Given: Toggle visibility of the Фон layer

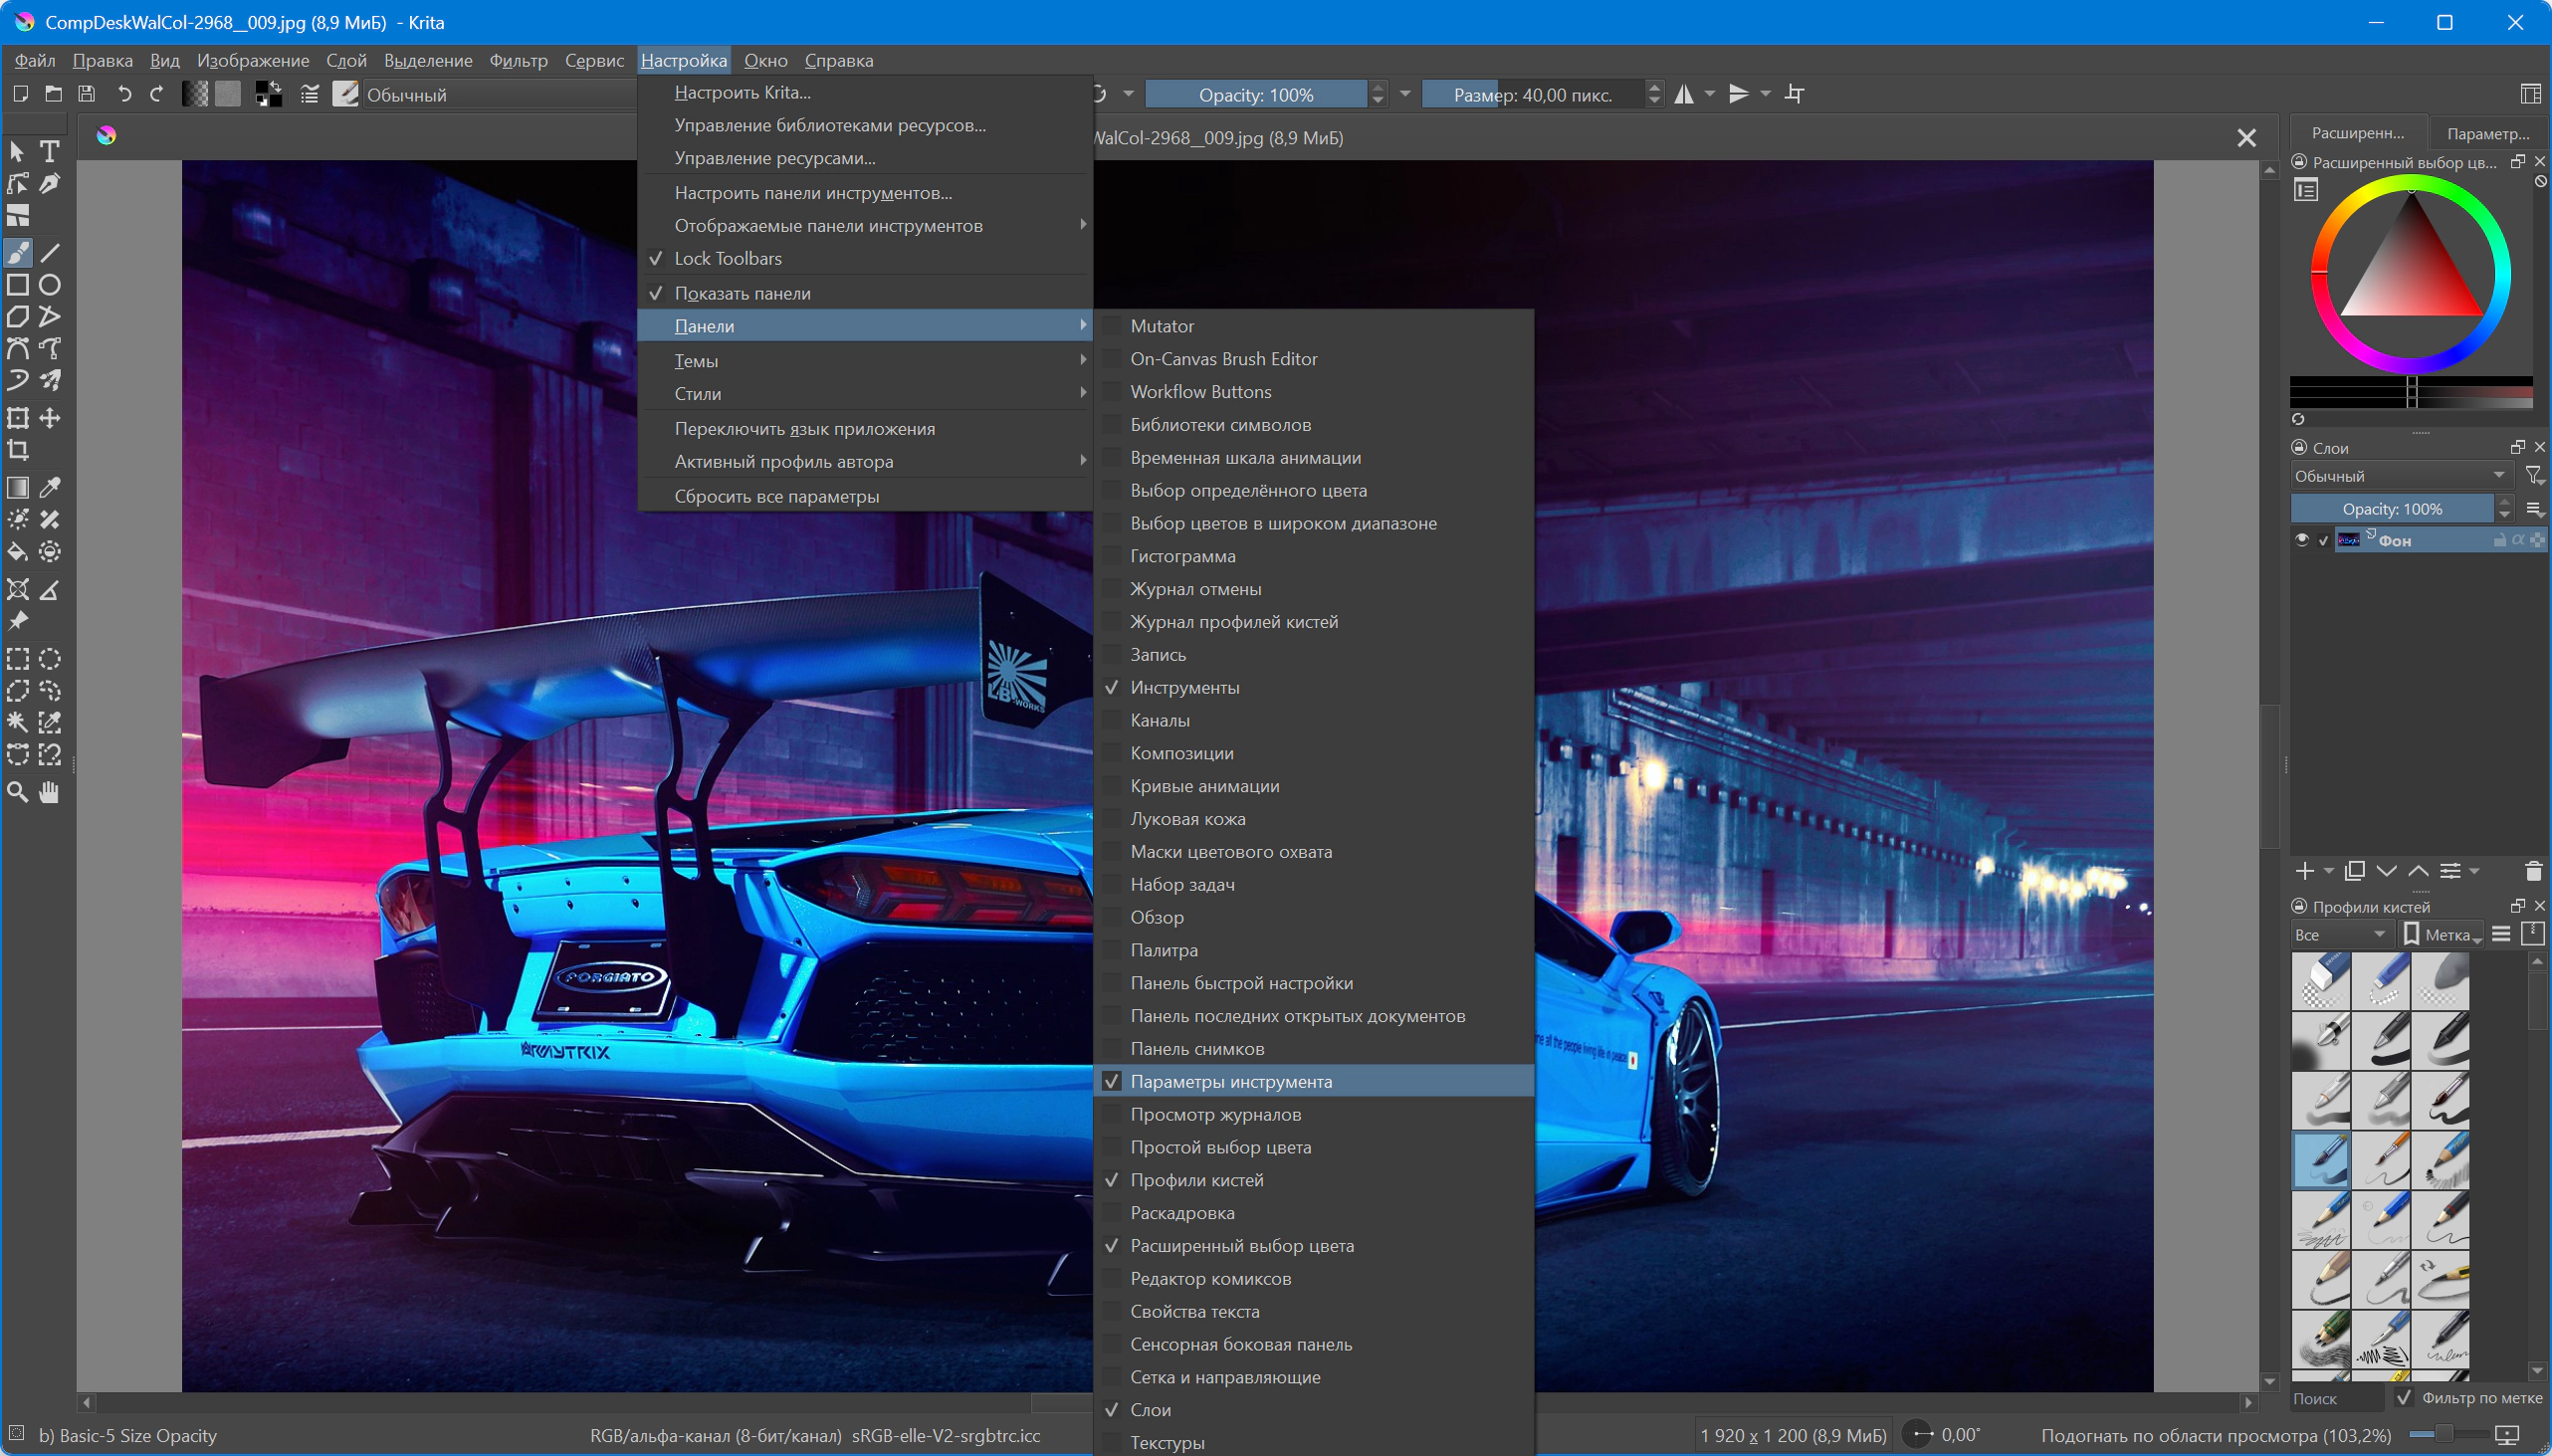Looking at the screenshot, I should coord(2302,540).
